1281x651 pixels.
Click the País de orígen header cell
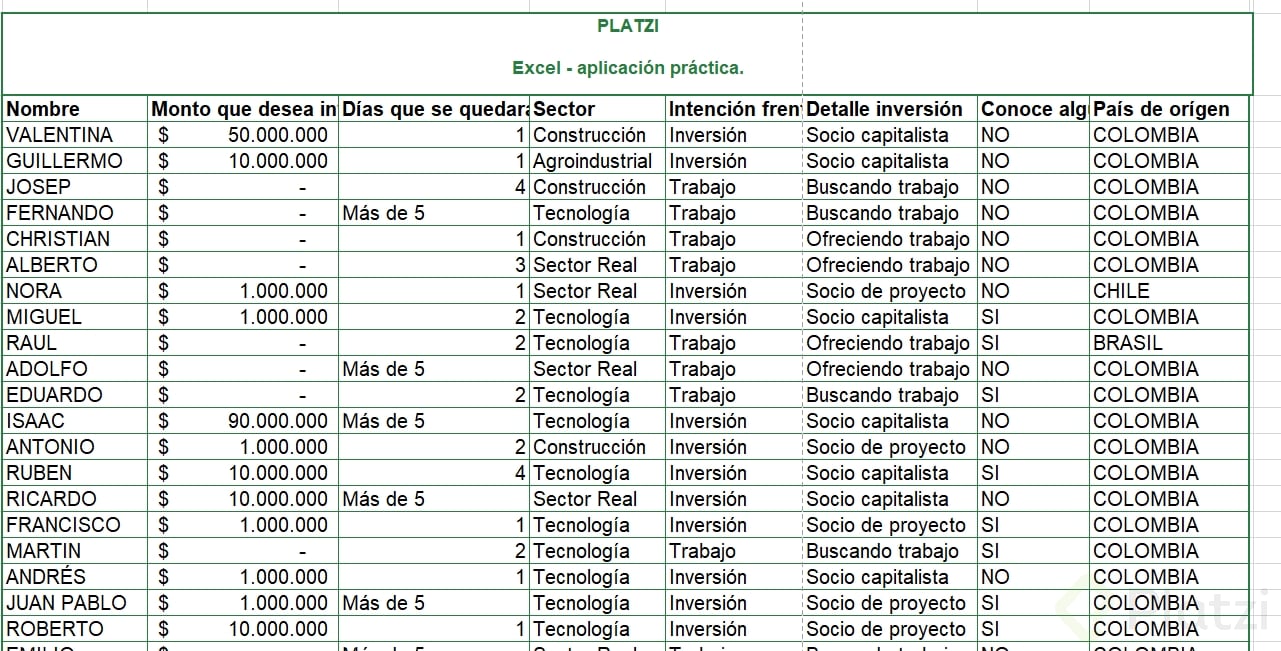(x=1161, y=109)
